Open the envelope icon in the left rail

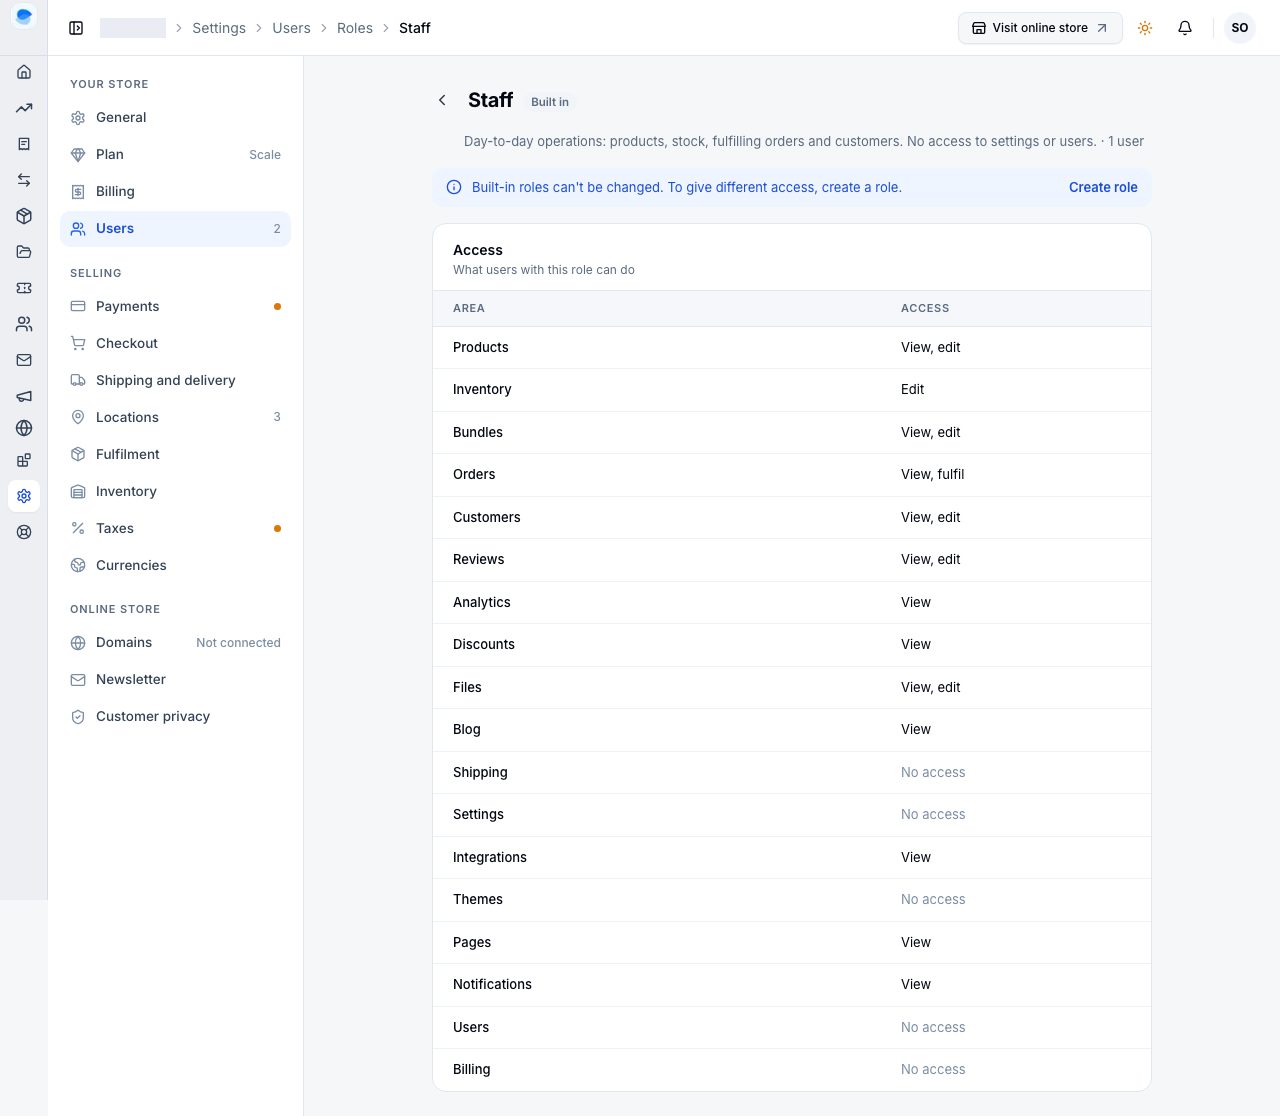tap(24, 360)
